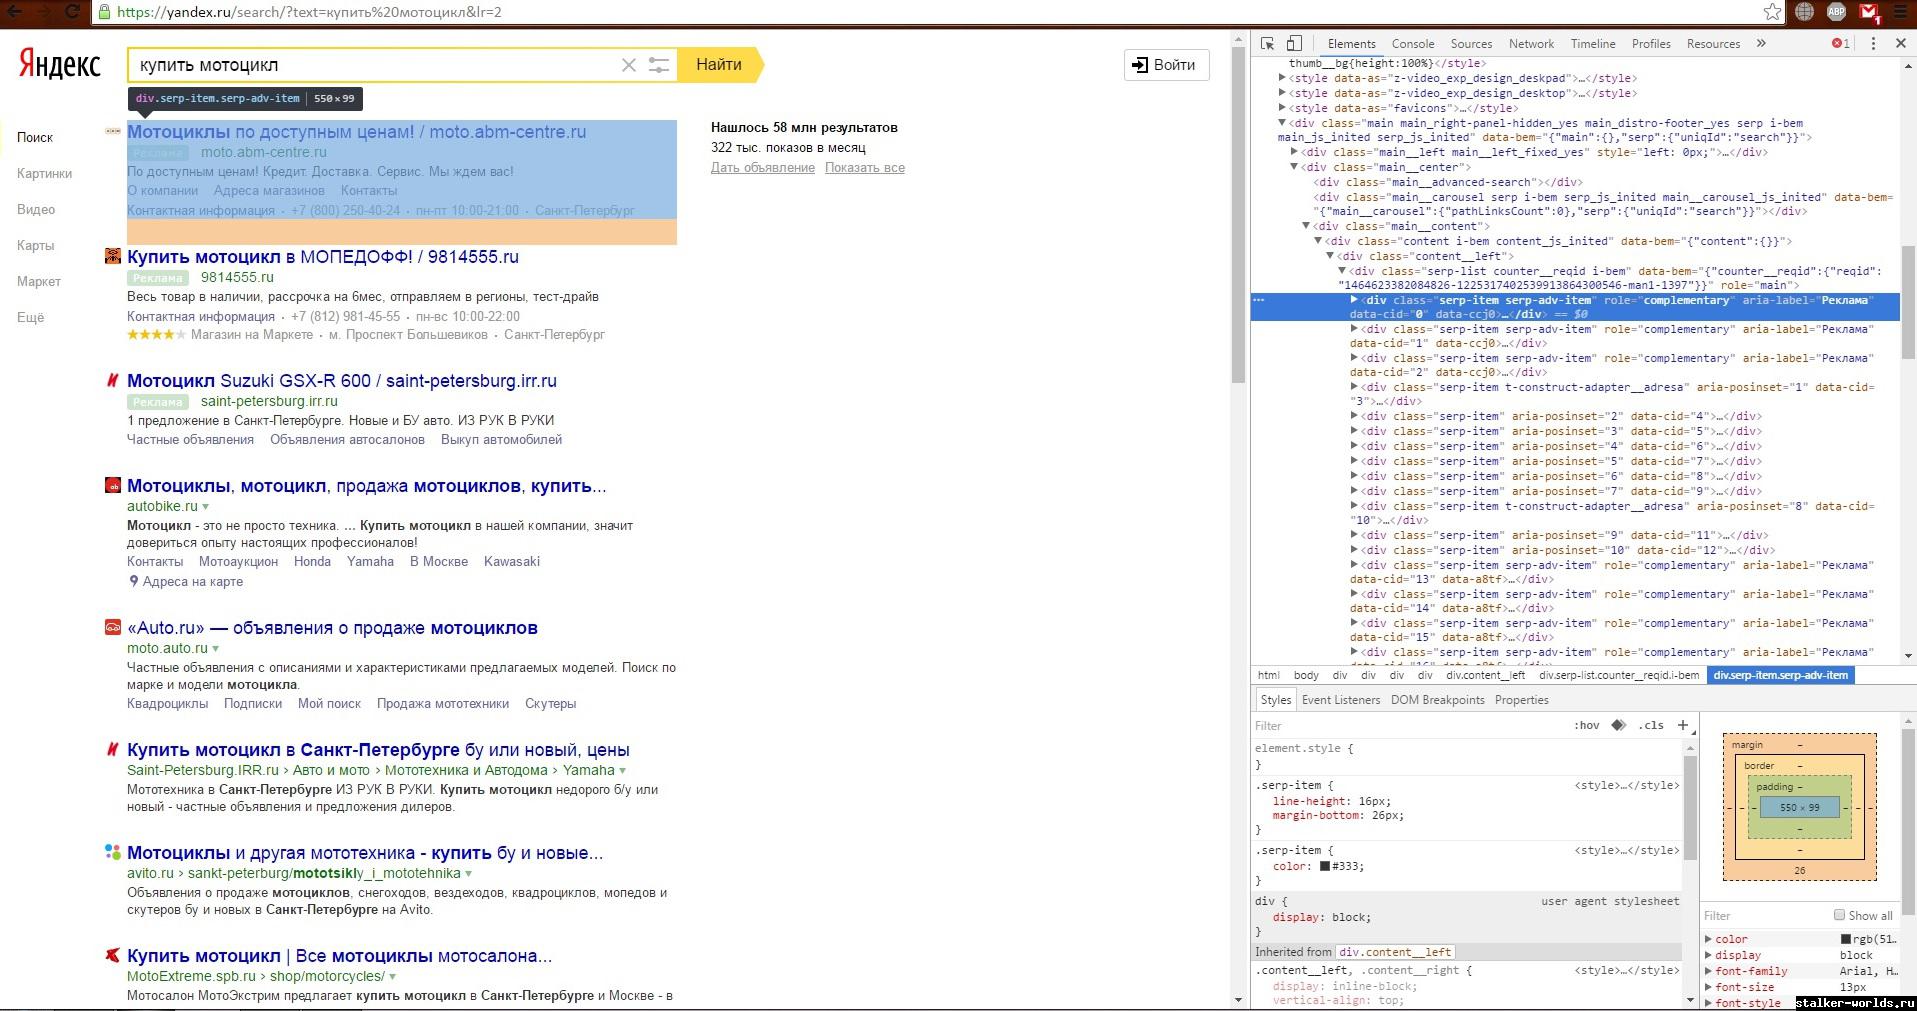Image resolution: width=1917 pixels, height=1011 pixels.
Task: Open 'Маркет' in the left sidebar
Action: click(x=39, y=281)
